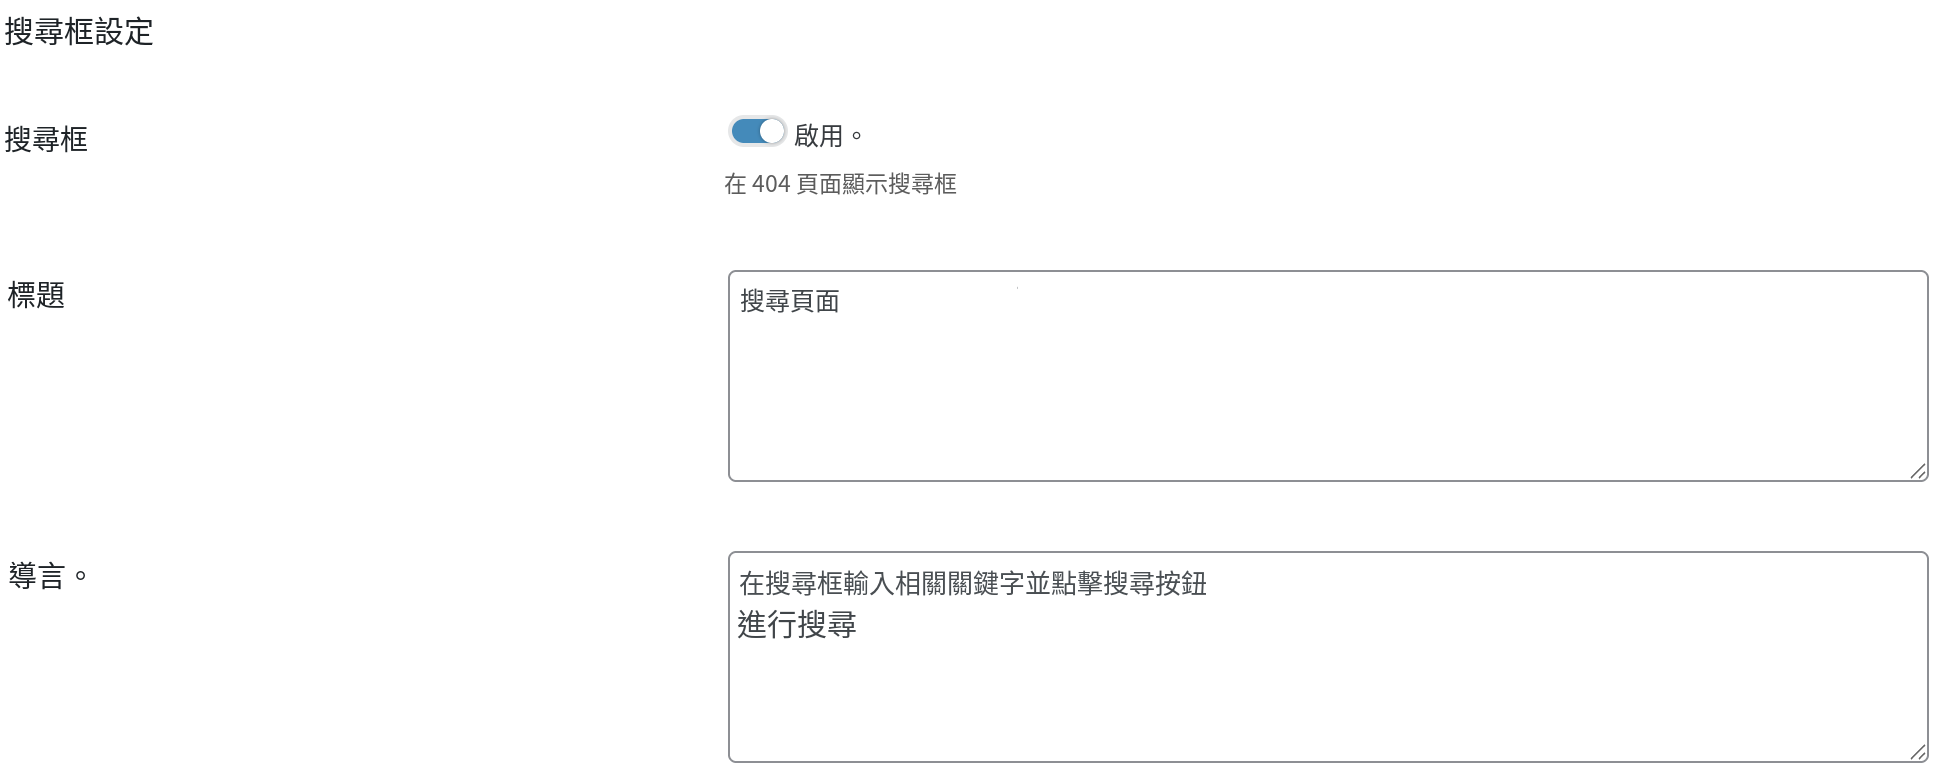Click the line starting with 在搜尋框輸入相關關鍵字
1940x780 pixels.
click(x=973, y=583)
